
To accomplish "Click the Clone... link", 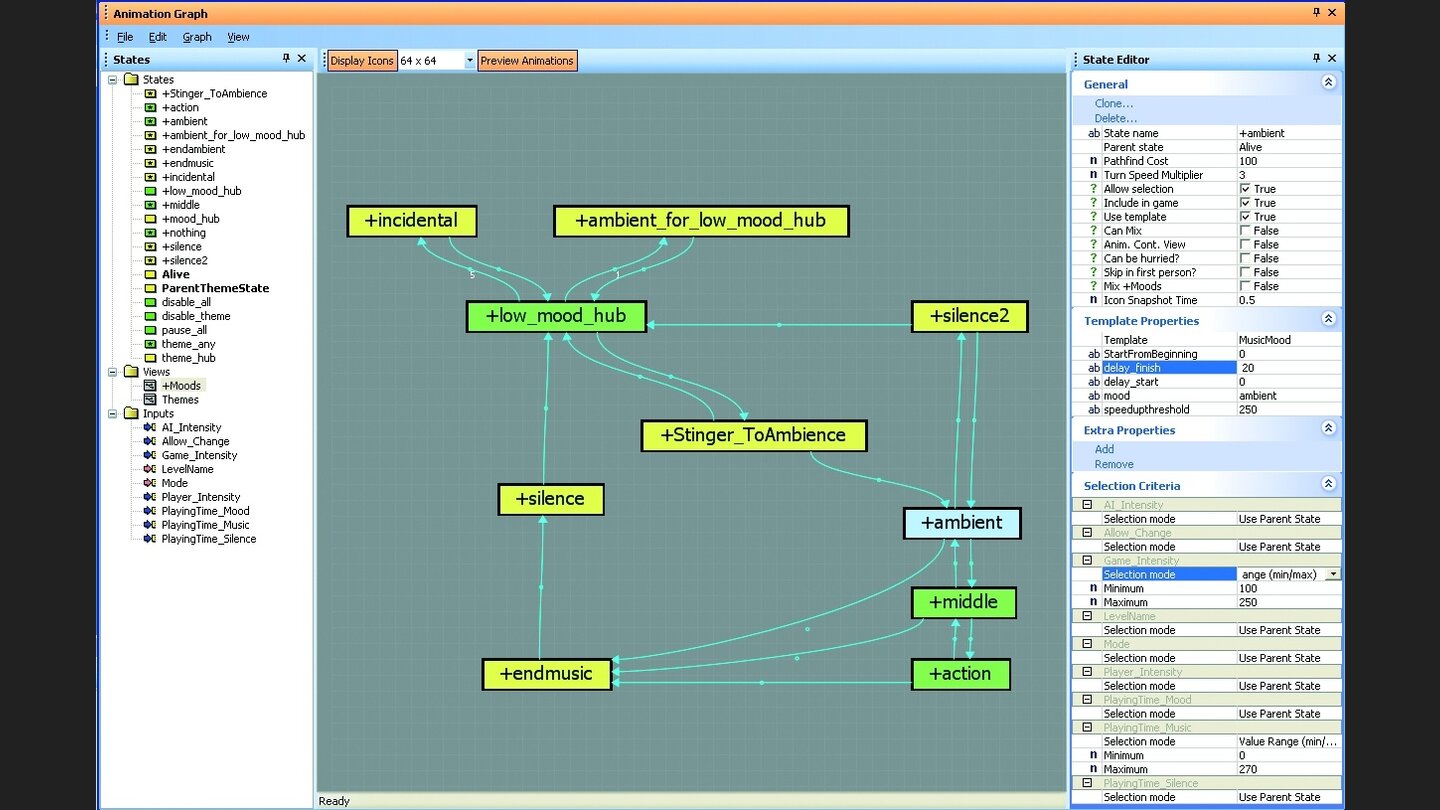I will (1114, 104).
